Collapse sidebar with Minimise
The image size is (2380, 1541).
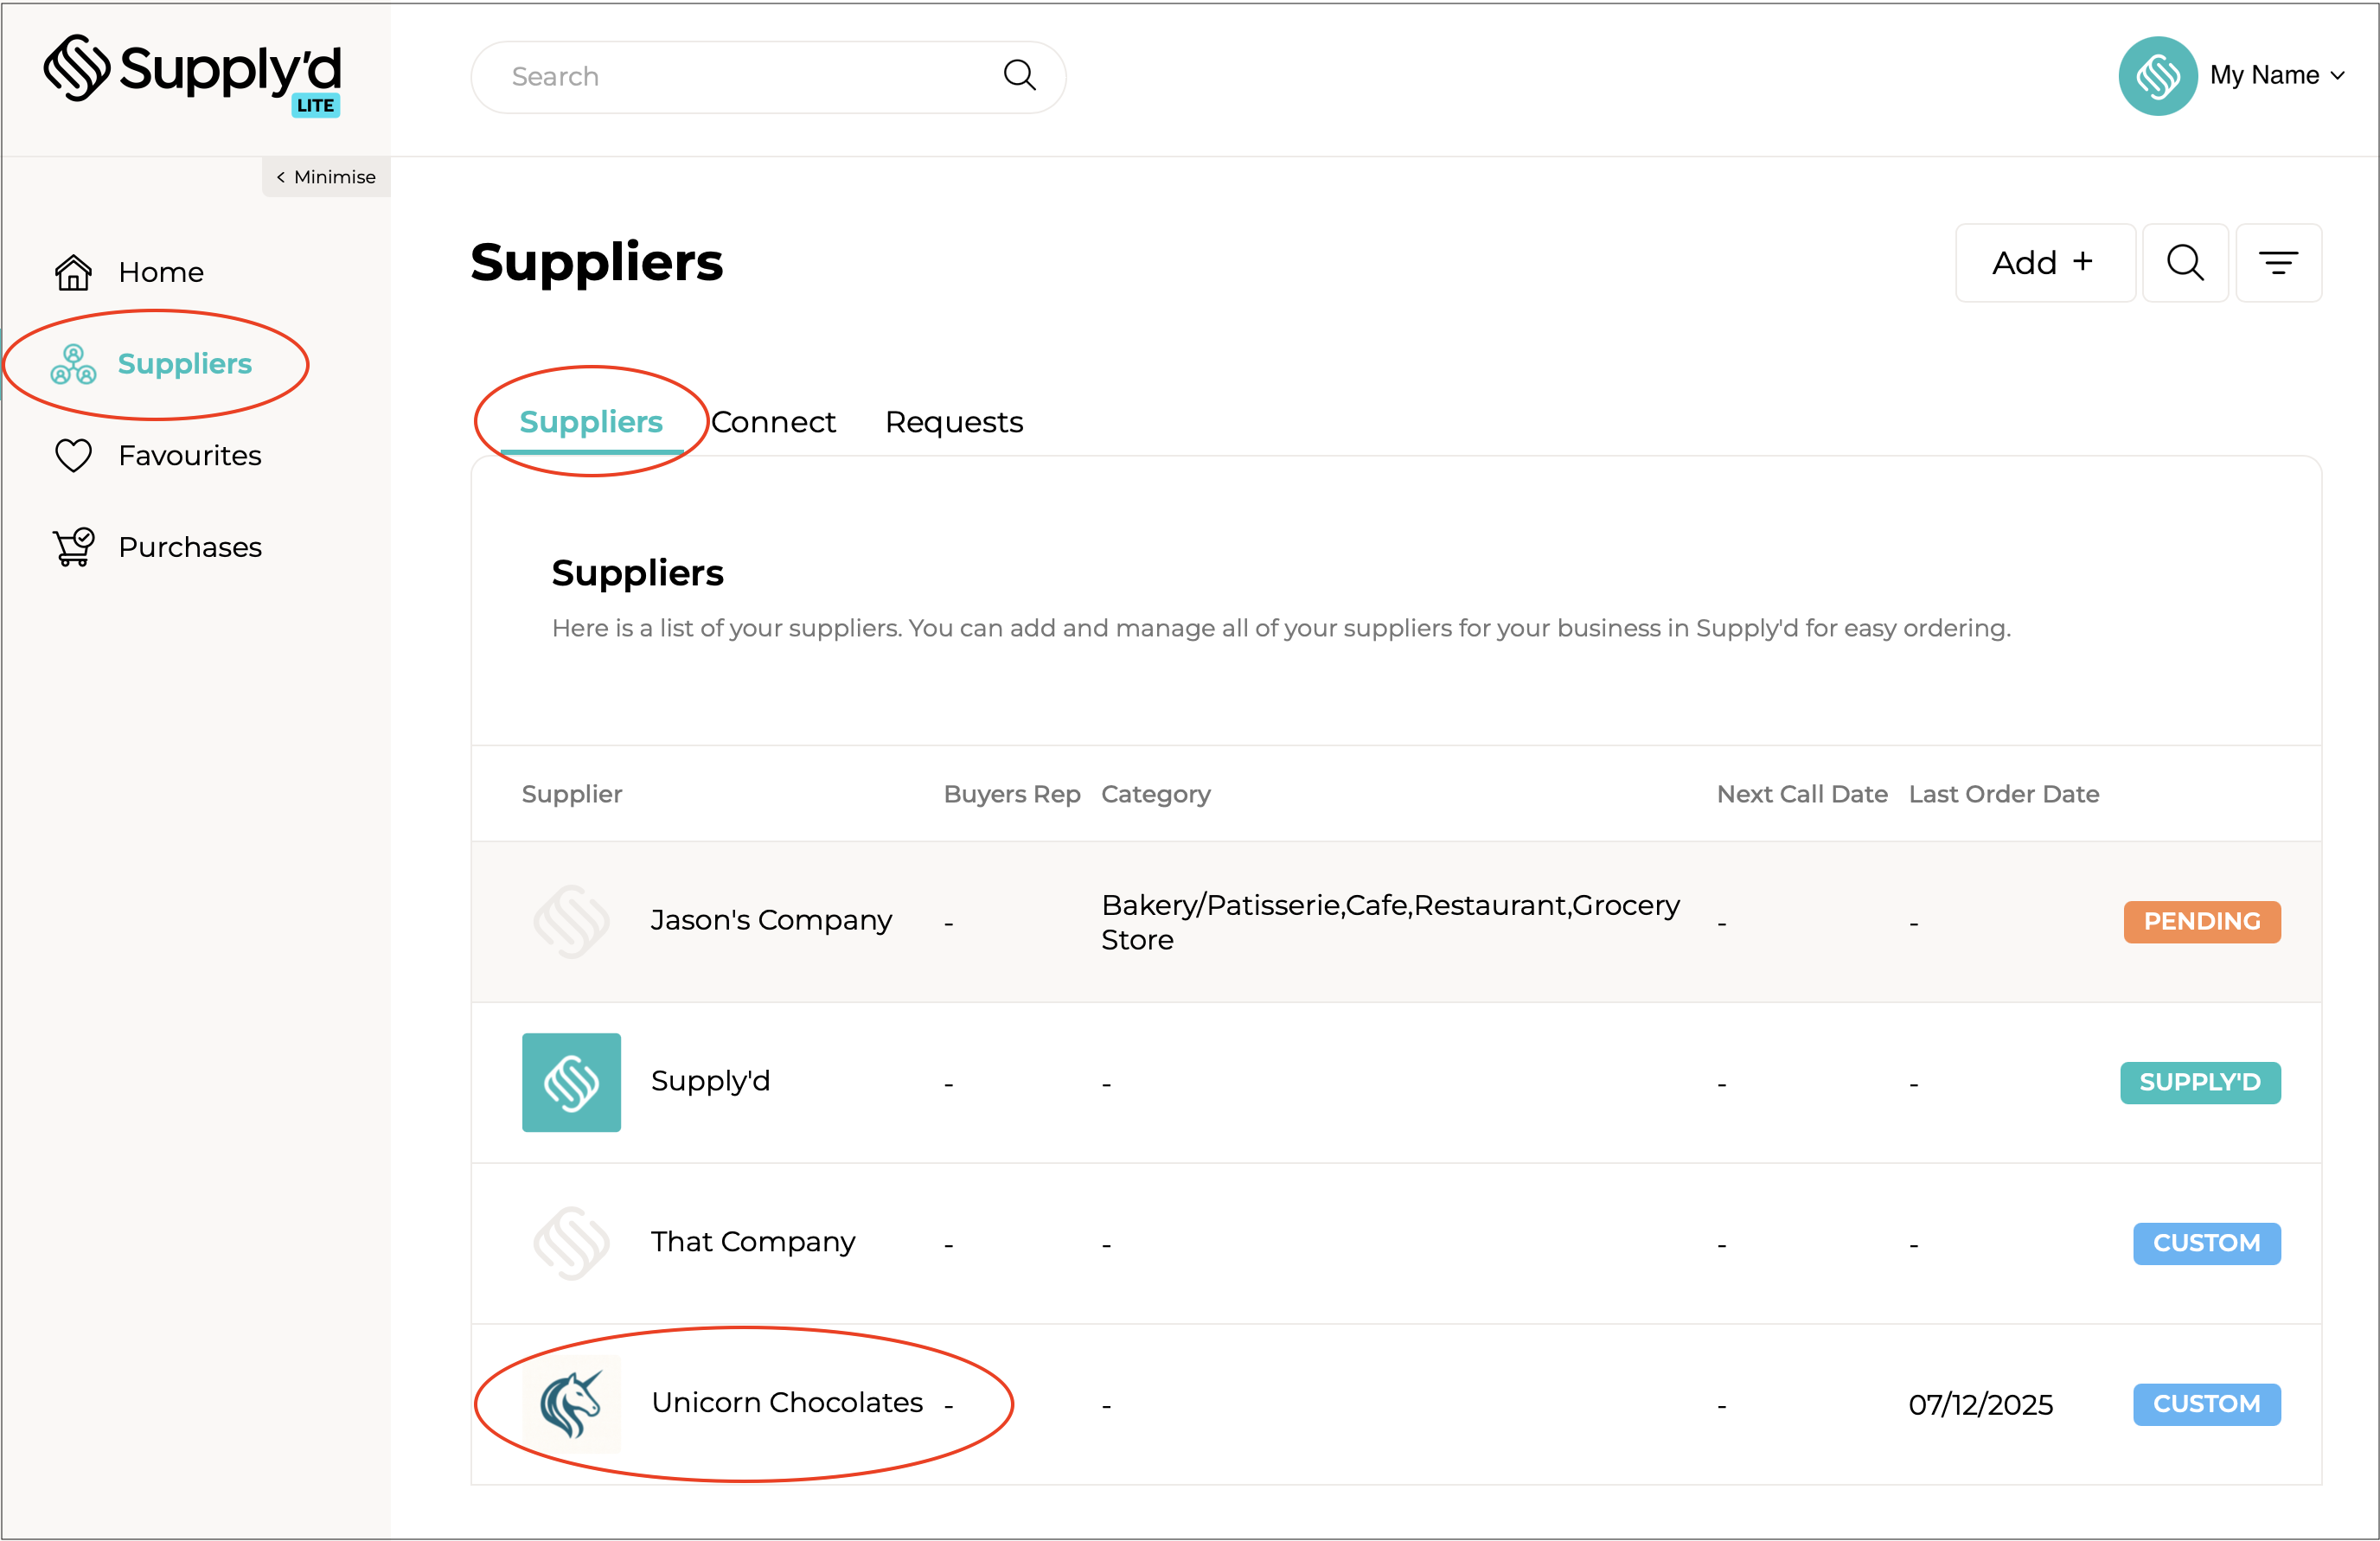pyautogui.click(x=326, y=177)
